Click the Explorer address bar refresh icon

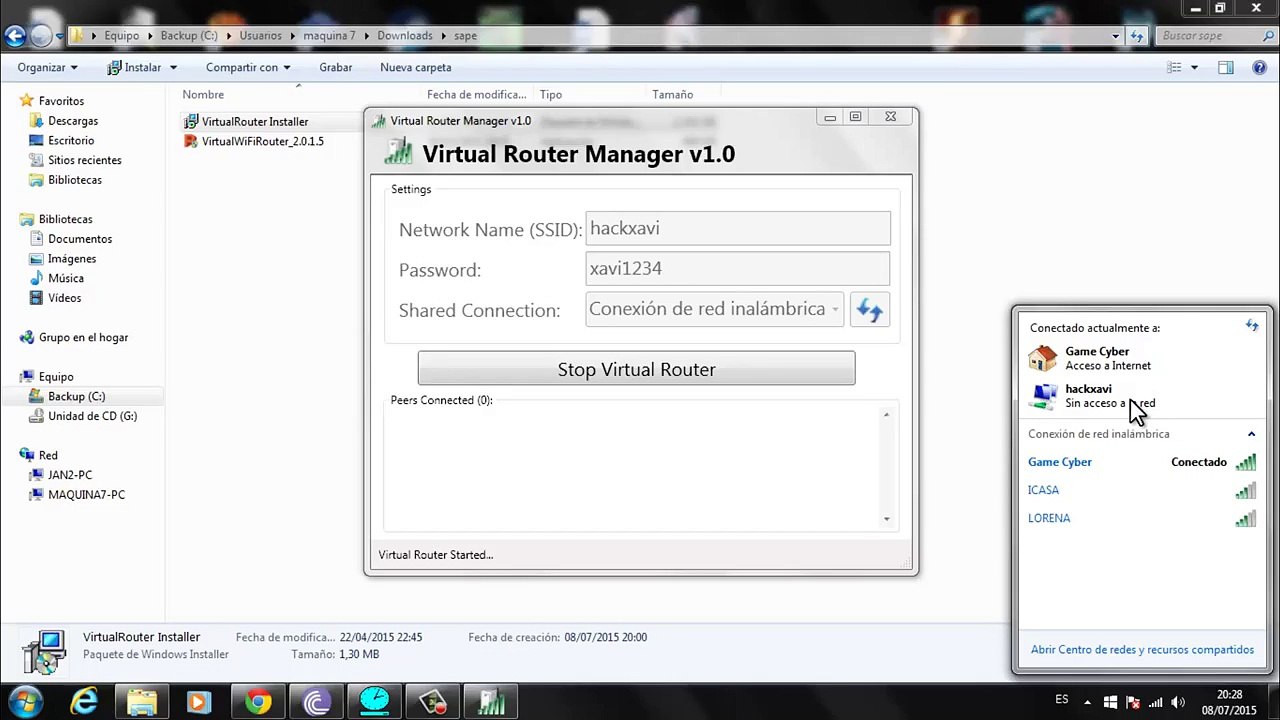tap(1137, 36)
